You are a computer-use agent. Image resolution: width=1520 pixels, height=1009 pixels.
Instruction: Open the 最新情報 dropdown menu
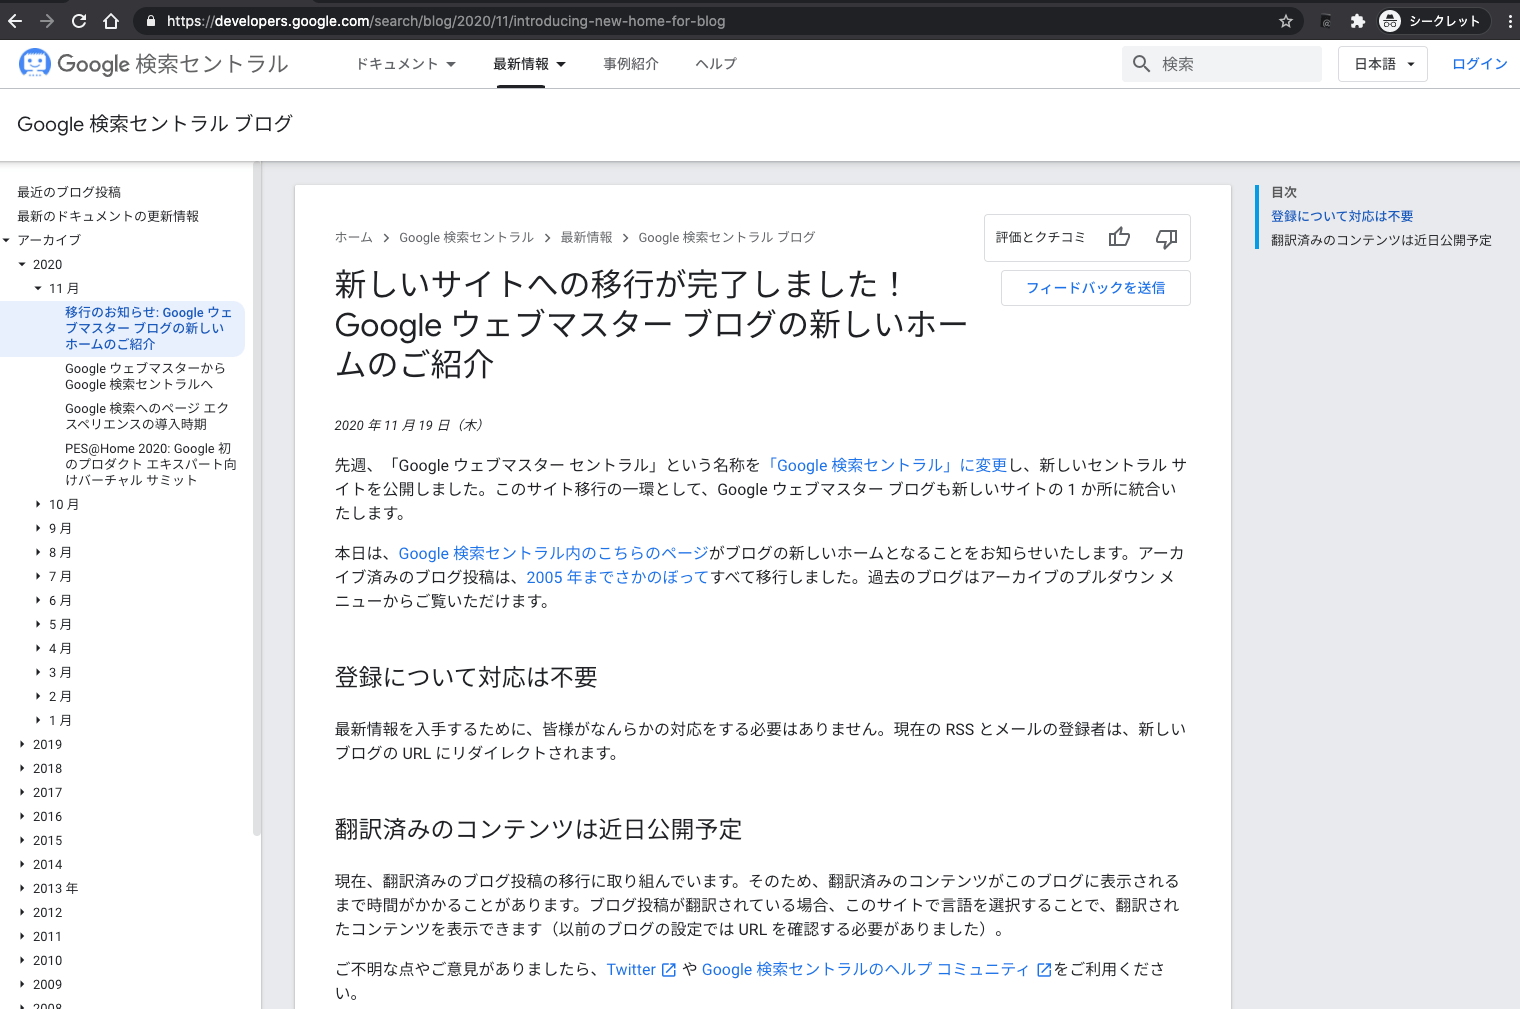[x=529, y=64]
